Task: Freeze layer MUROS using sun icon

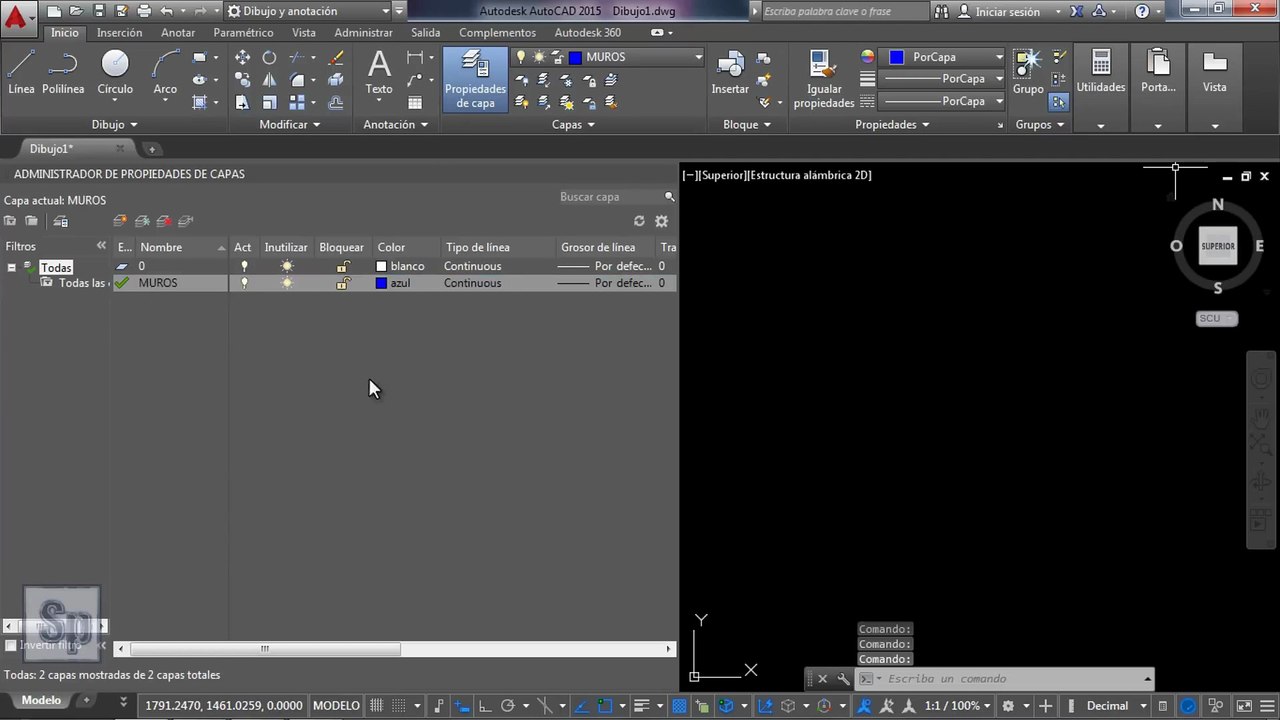Action: pos(287,284)
